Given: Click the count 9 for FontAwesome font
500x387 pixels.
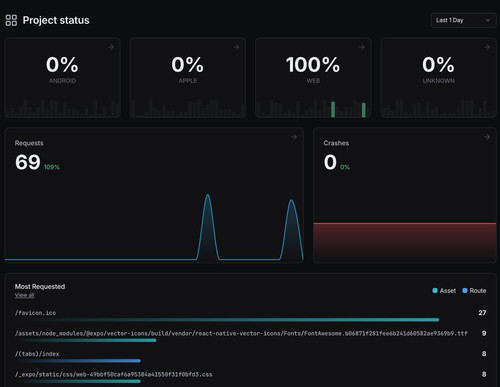Looking at the screenshot, I should click(x=484, y=333).
